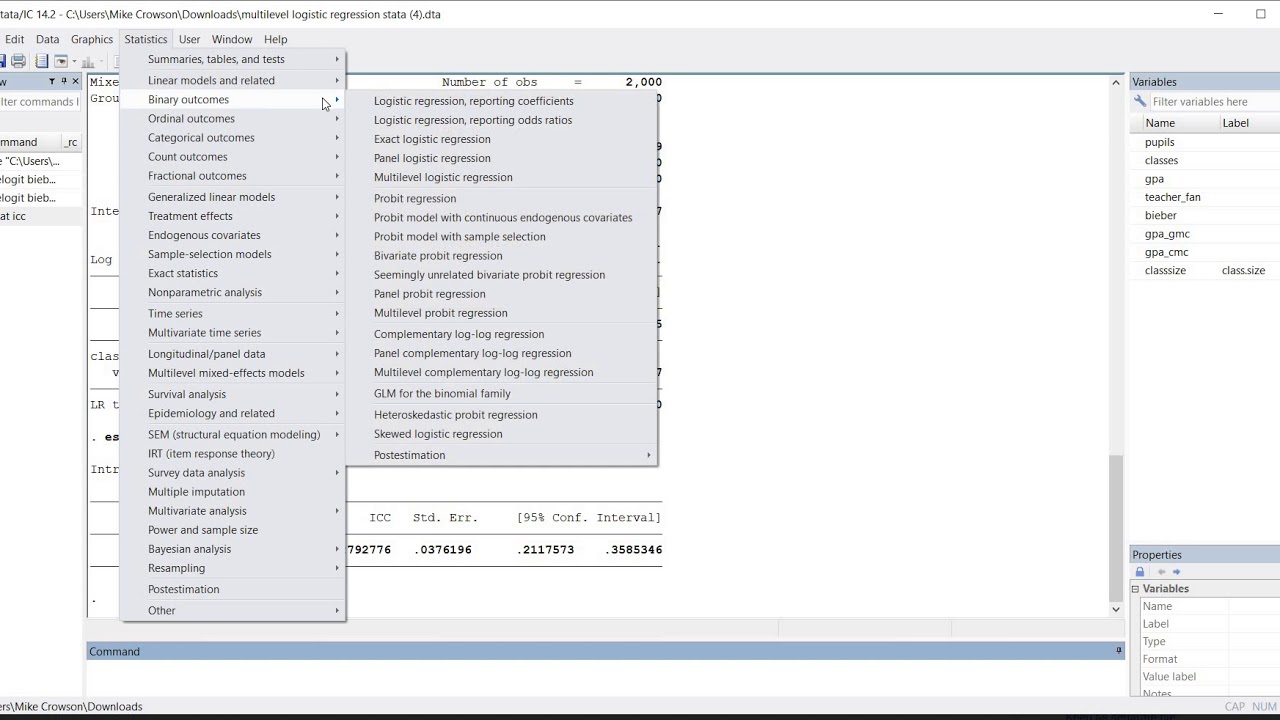Open IRT (item response theory)
Screen dimensions: 1280x720
click(232, 454)
